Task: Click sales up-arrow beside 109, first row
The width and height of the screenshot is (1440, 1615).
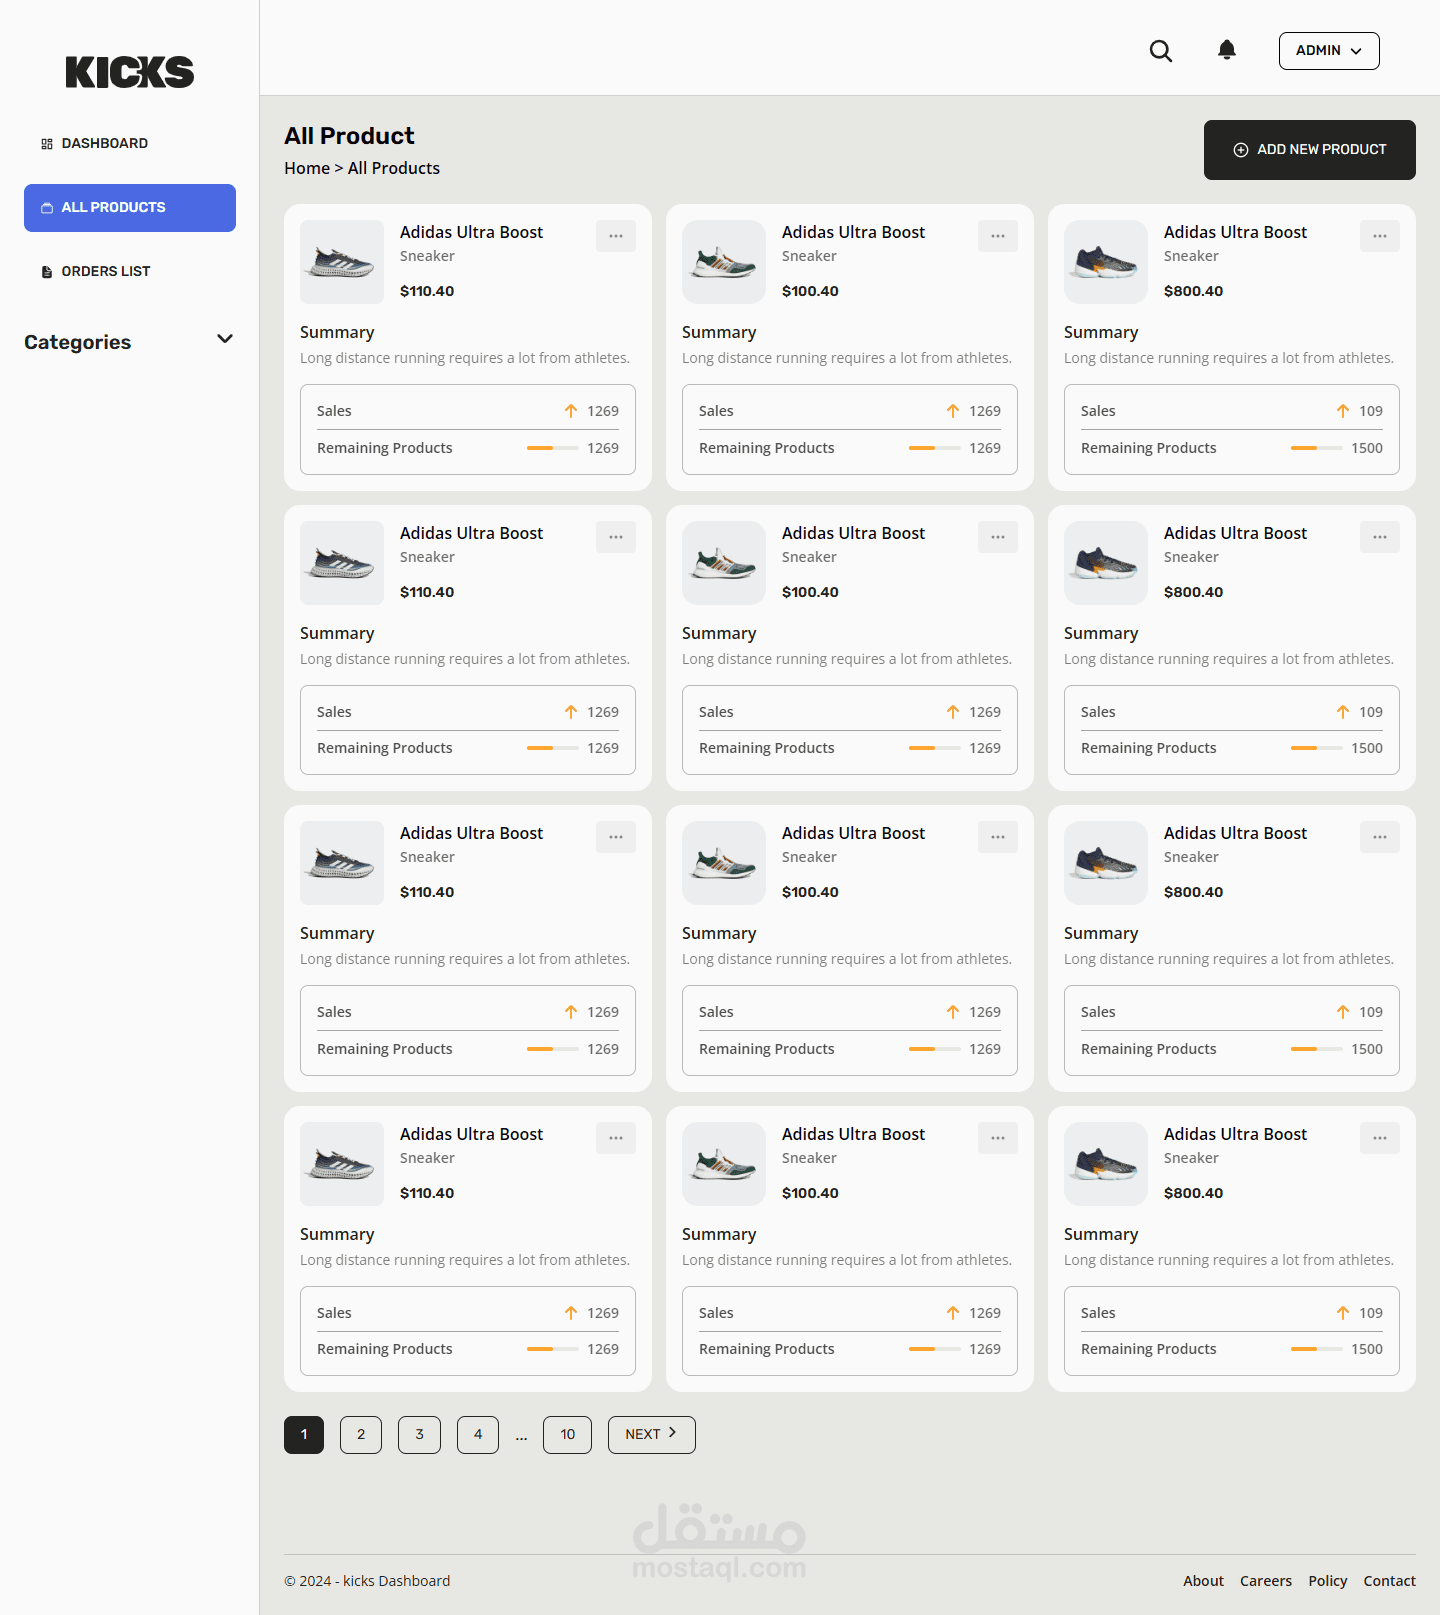Action: pyautogui.click(x=1343, y=411)
